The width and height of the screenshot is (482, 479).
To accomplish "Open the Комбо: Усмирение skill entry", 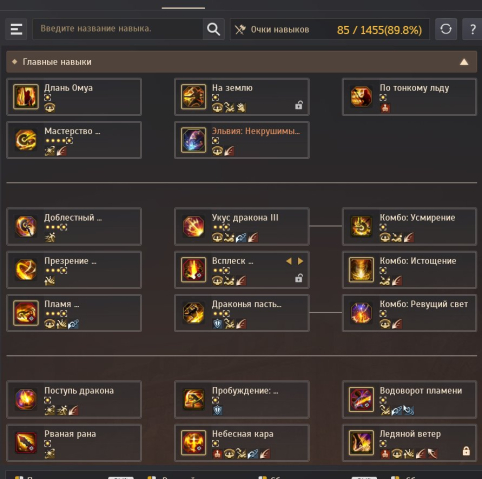I will (x=409, y=226).
